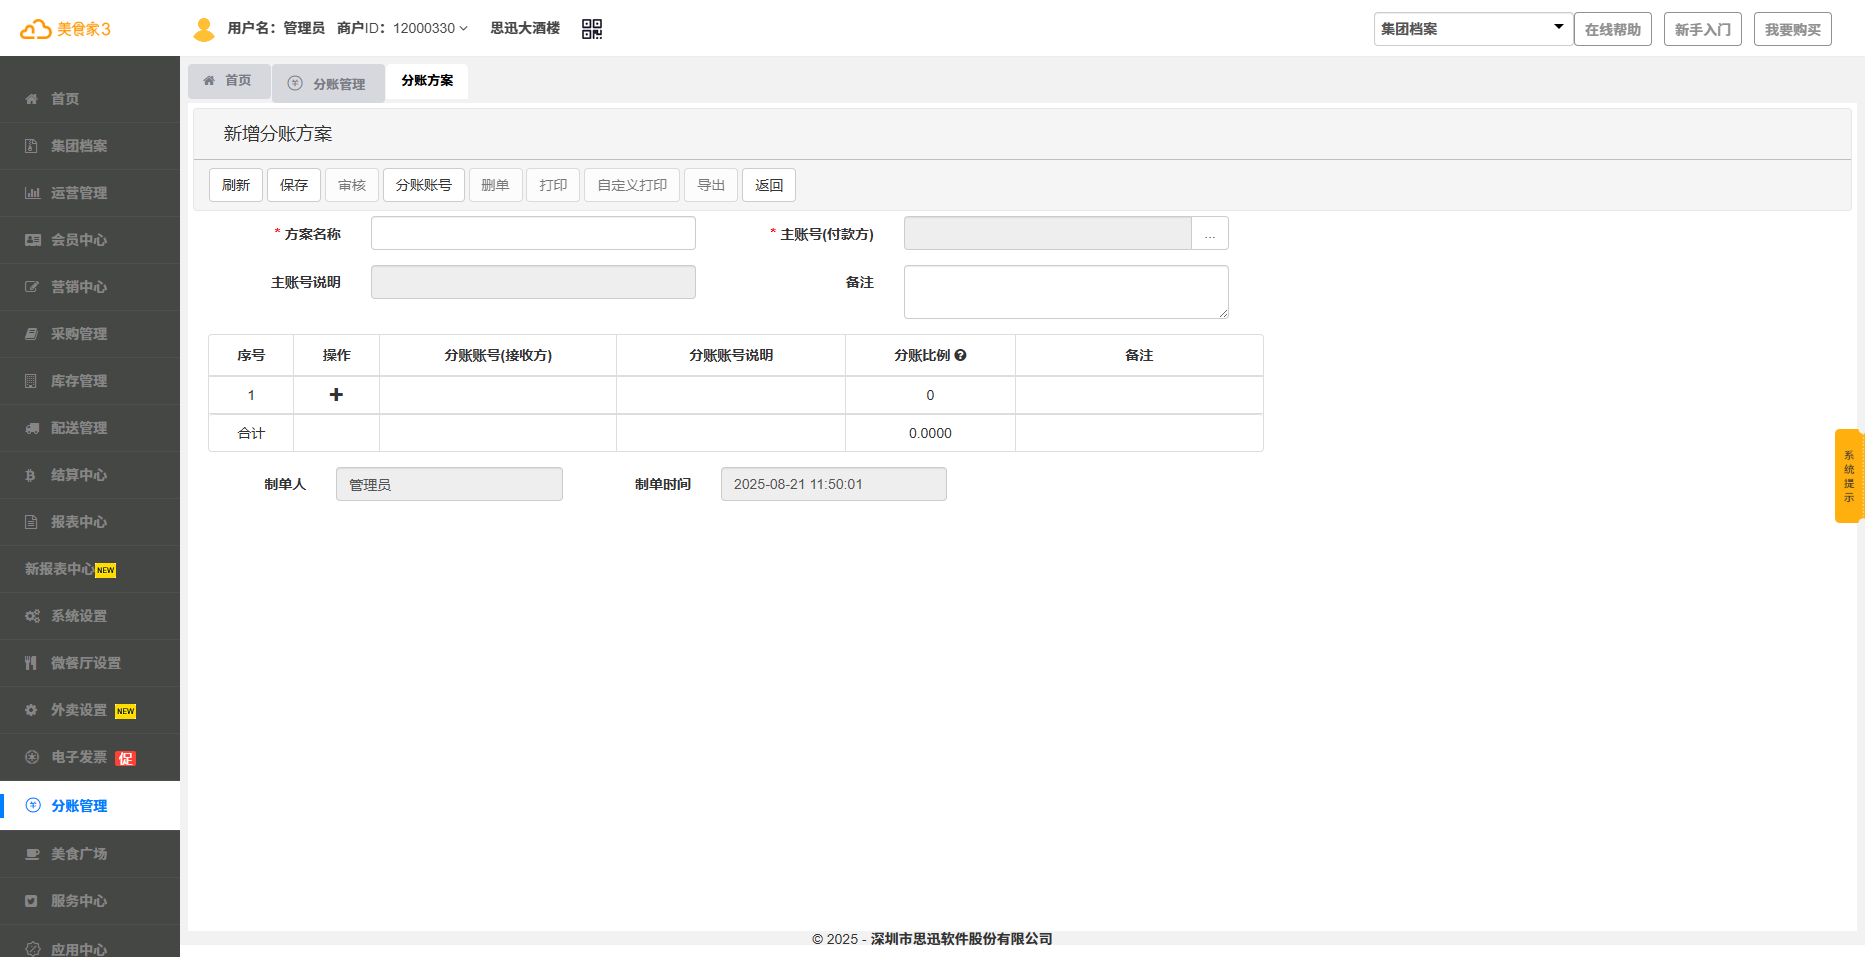Expand the 商户ID dropdown arrow
This screenshot has width=1865, height=957.
(463, 29)
